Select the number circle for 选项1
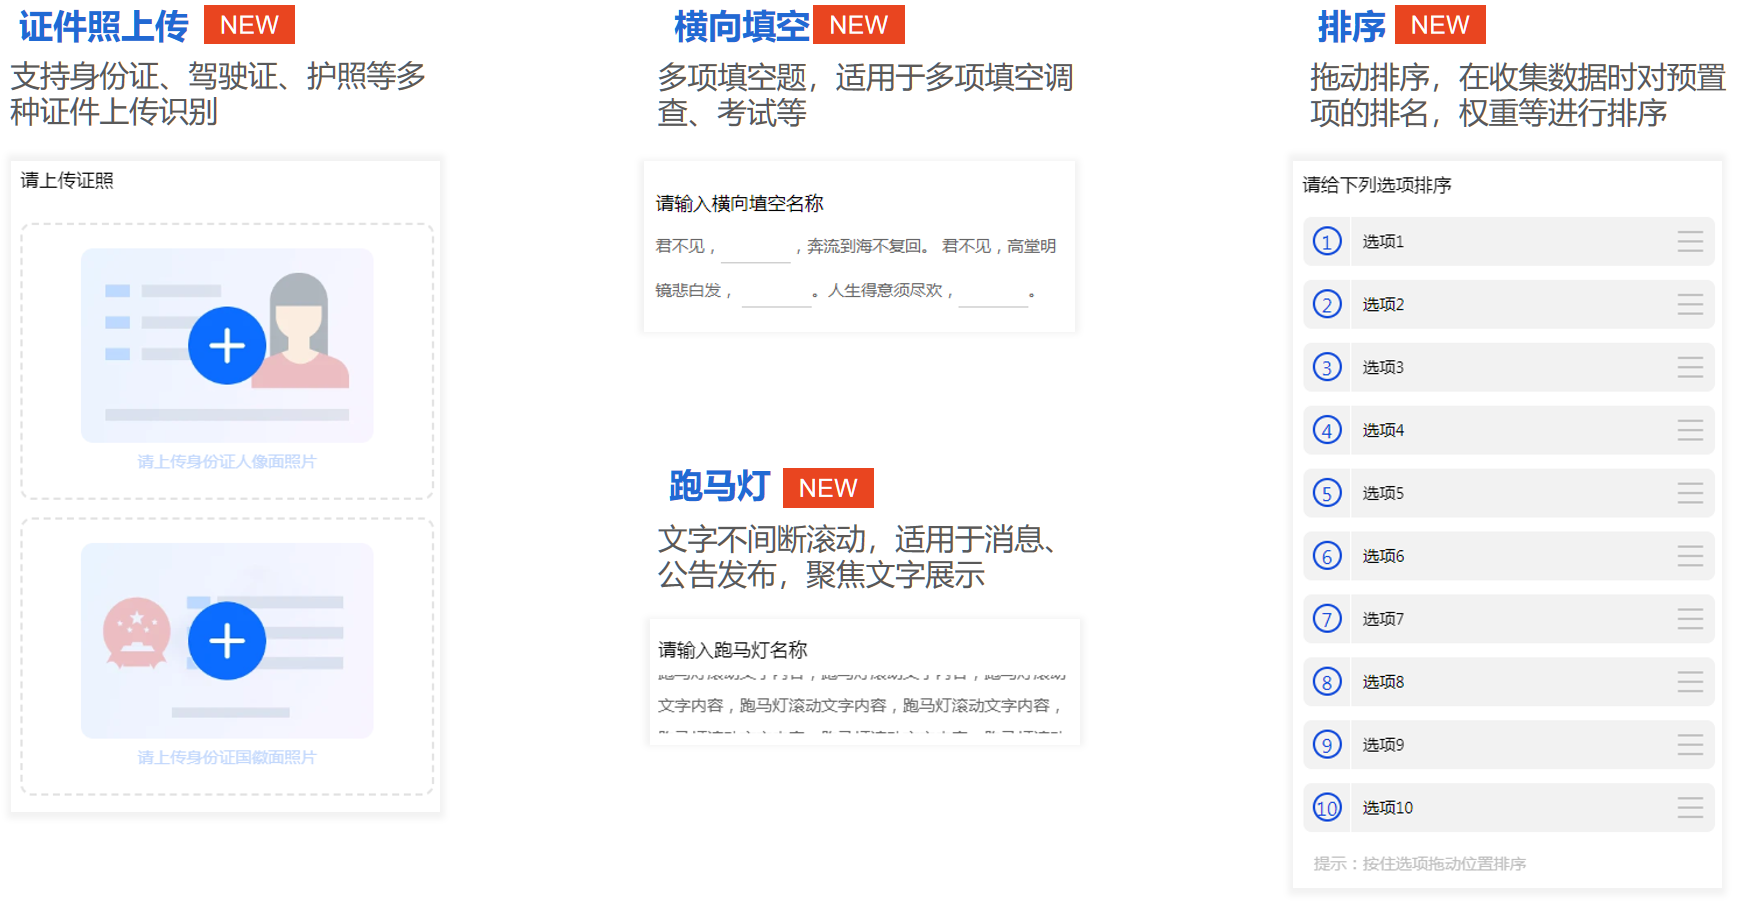1737x903 pixels. (x=1326, y=241)
